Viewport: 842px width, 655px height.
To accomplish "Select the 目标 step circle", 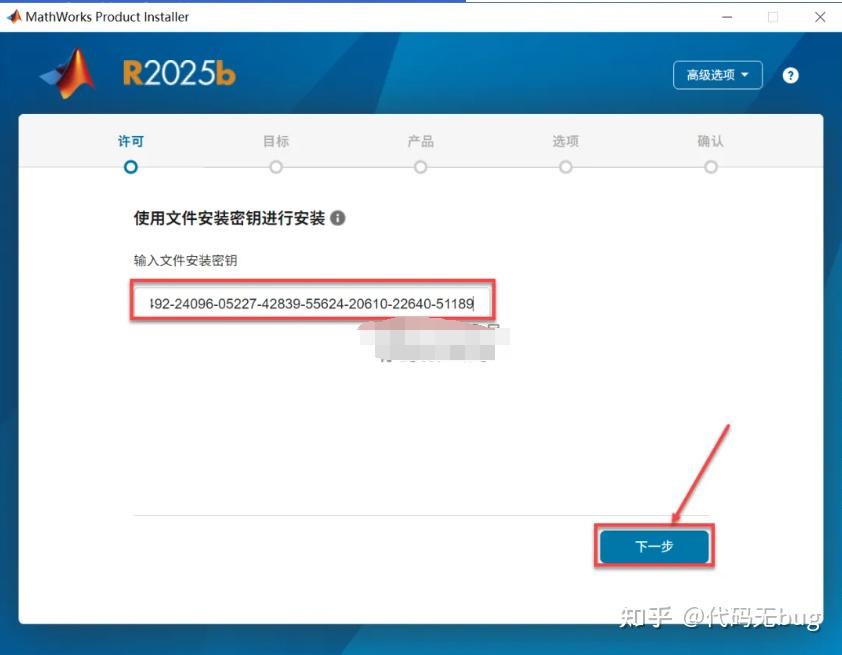I will coord(275,167).
